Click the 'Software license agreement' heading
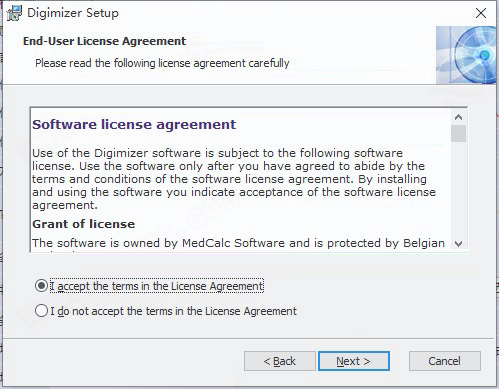The width and height of the screenshot is (499, 389). (x=134, y=125)
